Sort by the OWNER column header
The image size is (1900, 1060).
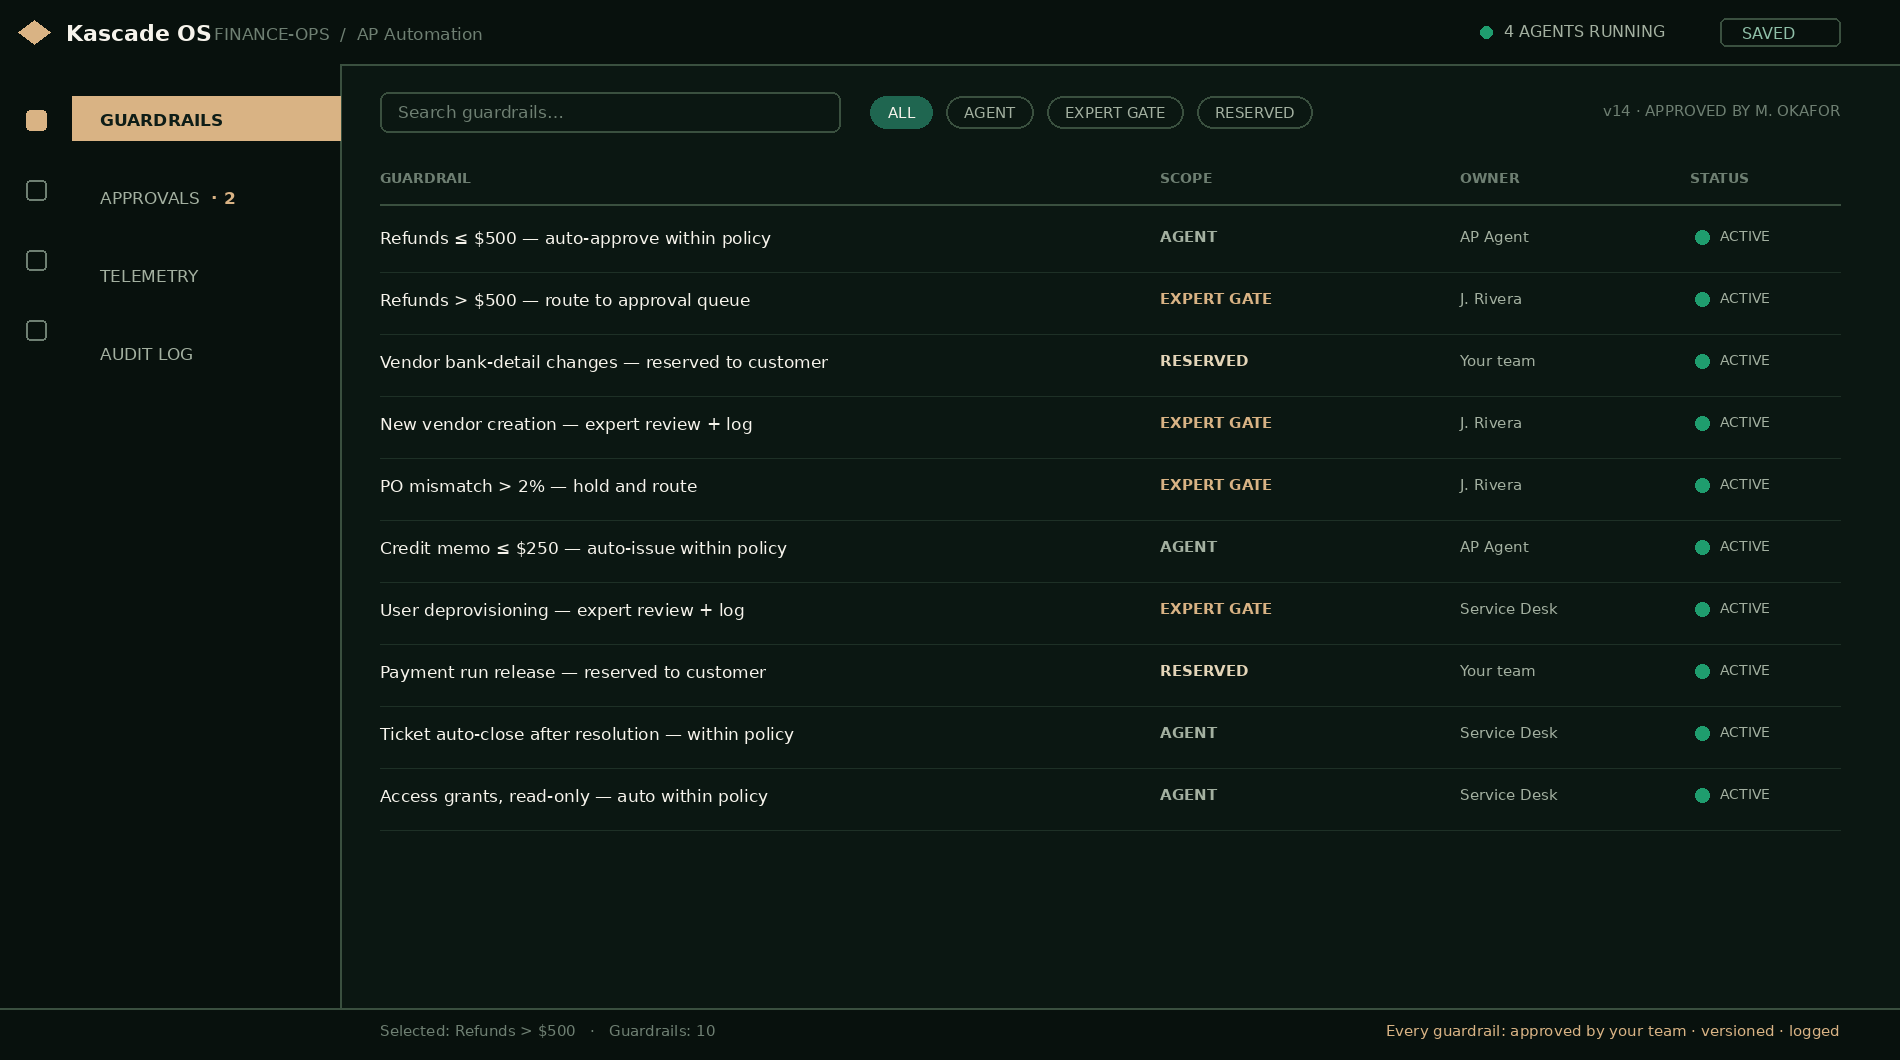tap(1489, 178)
